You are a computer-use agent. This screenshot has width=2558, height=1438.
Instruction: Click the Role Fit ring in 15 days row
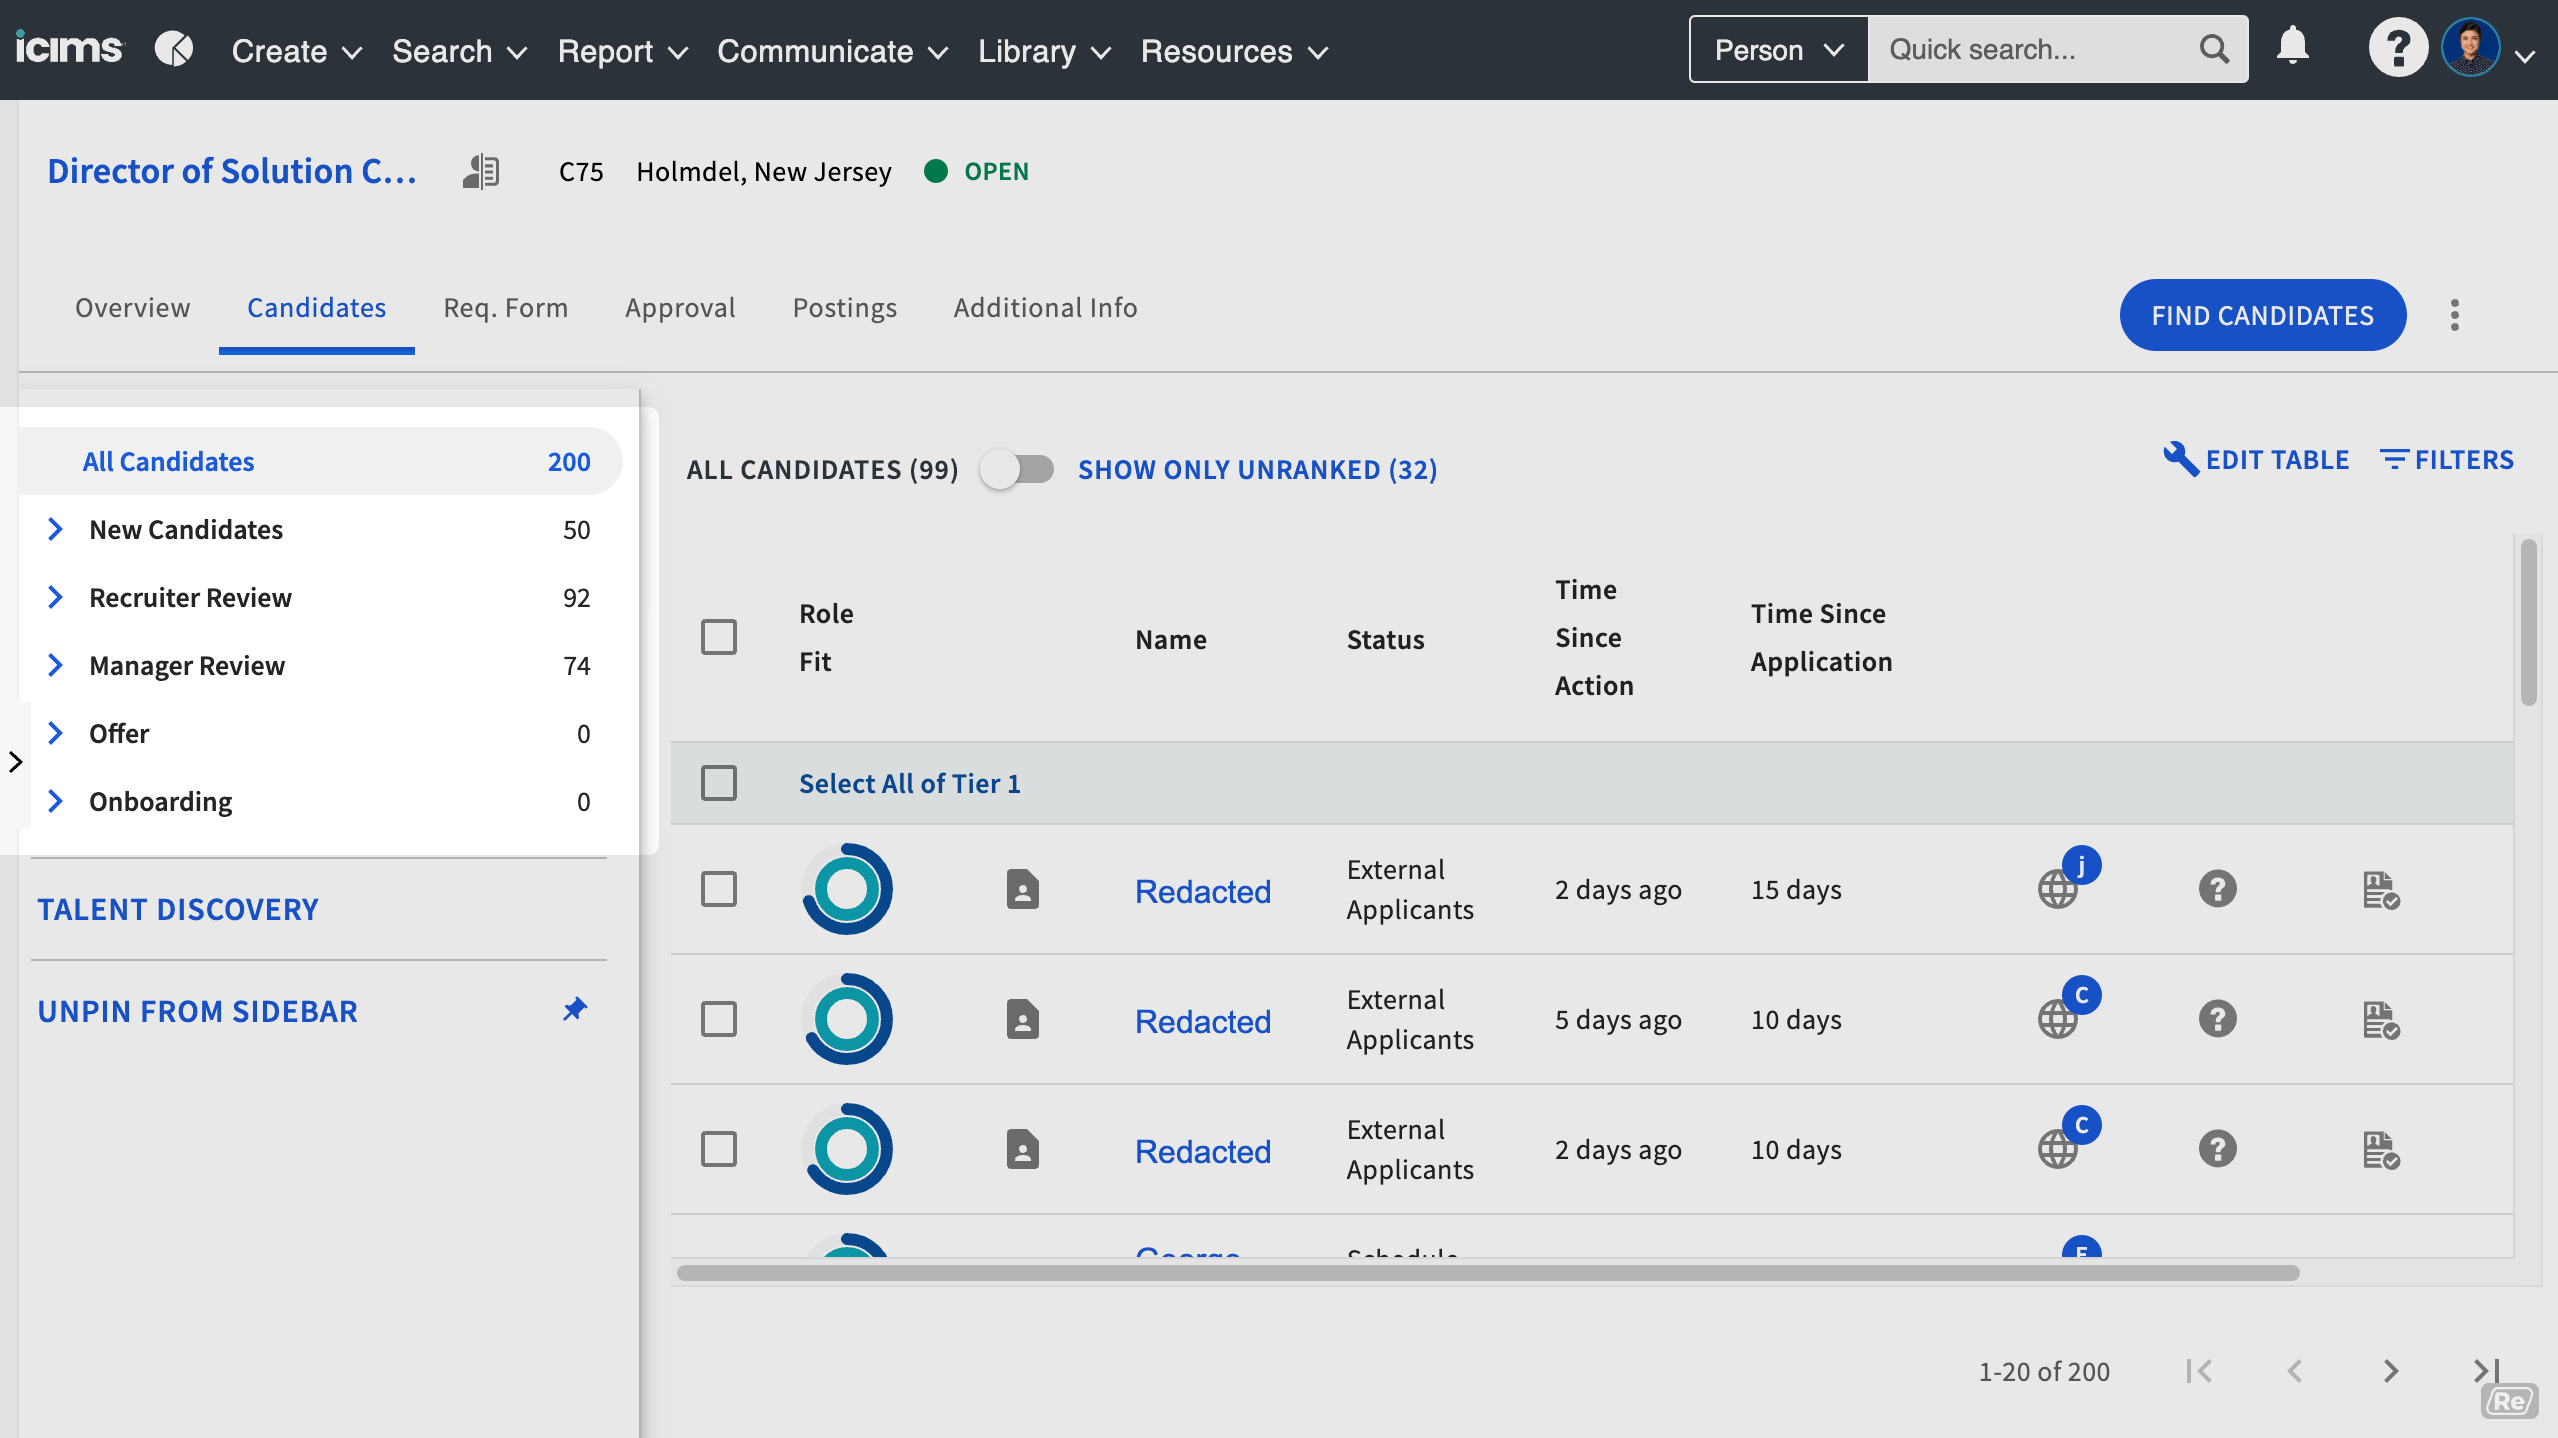point(847,889)
